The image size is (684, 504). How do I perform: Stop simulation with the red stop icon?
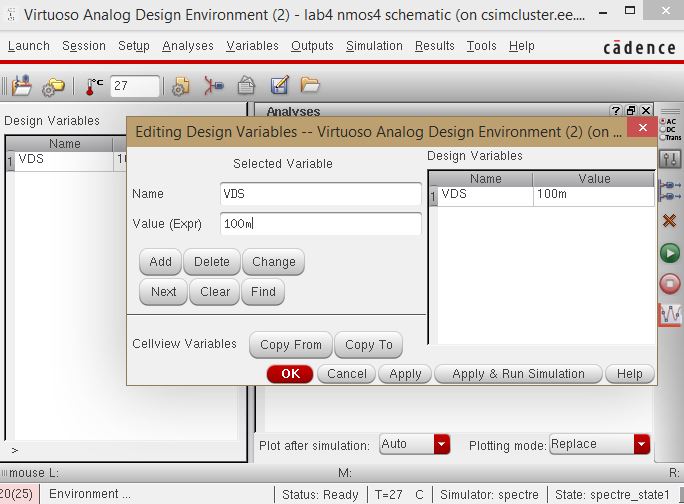tap(670, 284)
